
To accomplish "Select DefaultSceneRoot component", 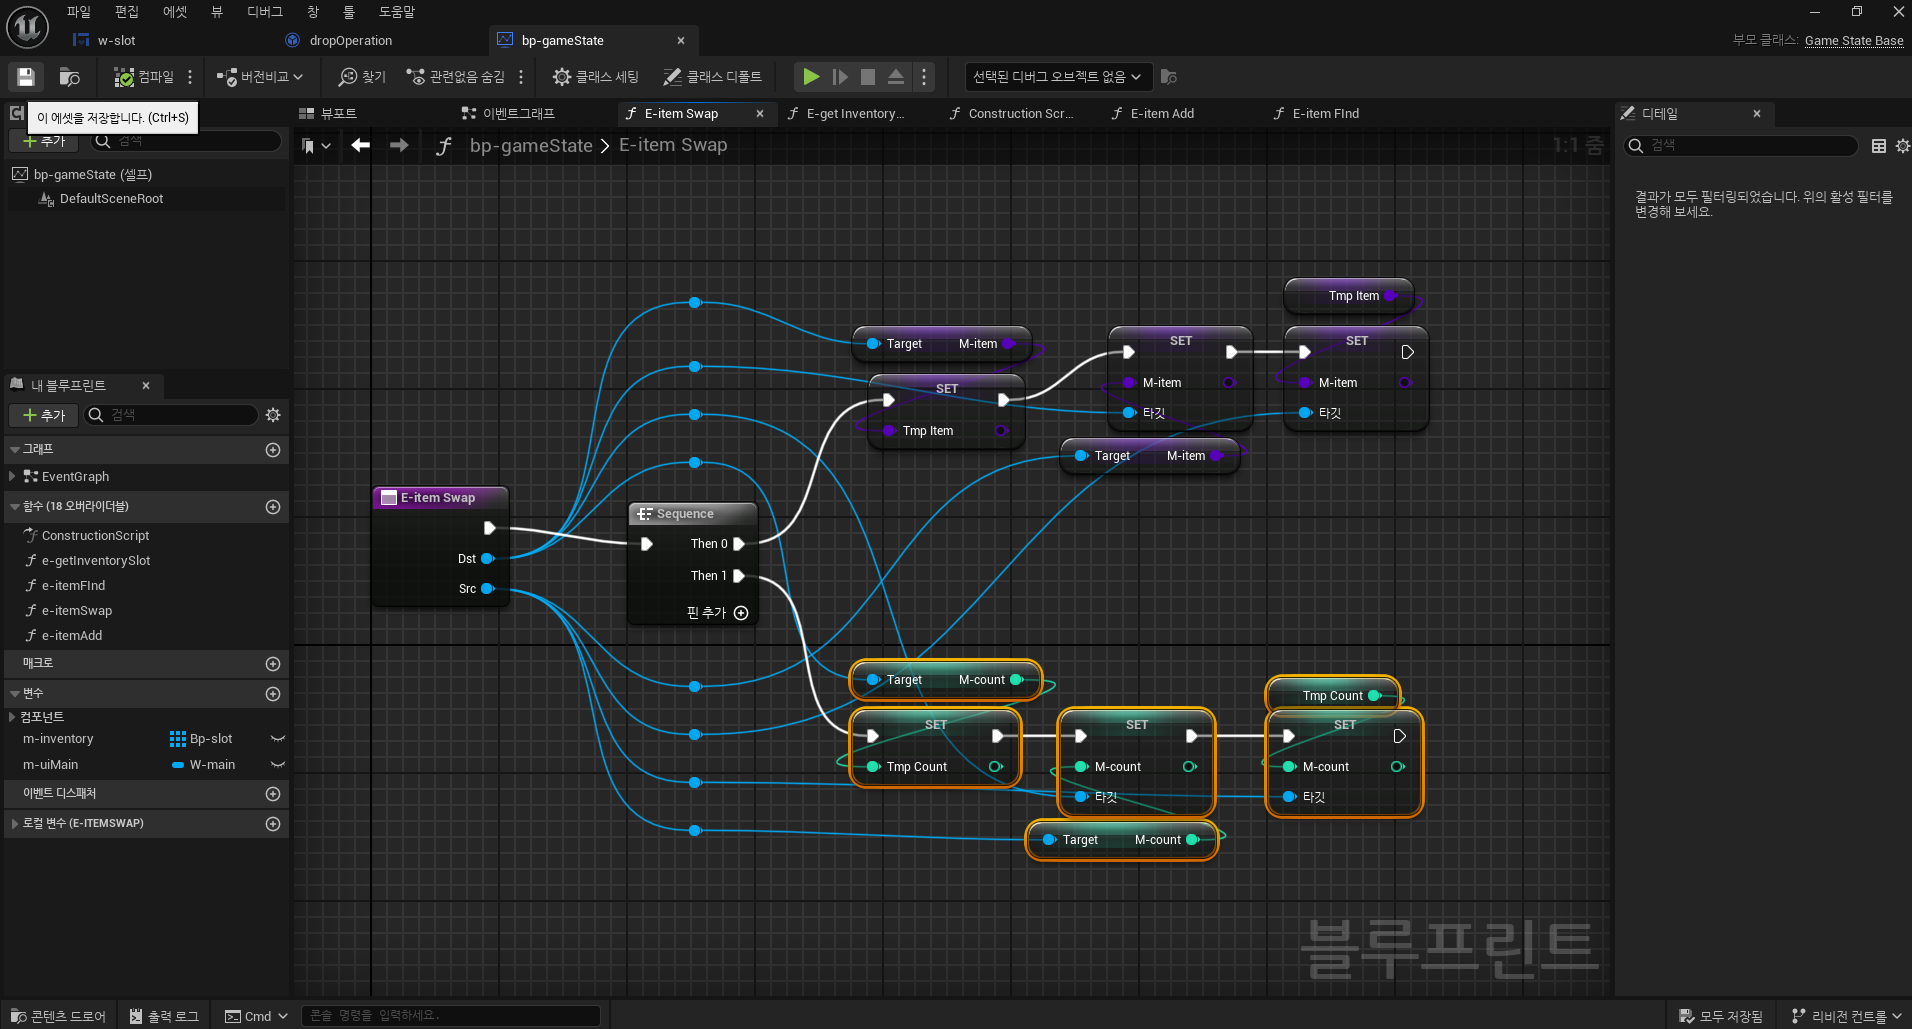I will (111, 199).
